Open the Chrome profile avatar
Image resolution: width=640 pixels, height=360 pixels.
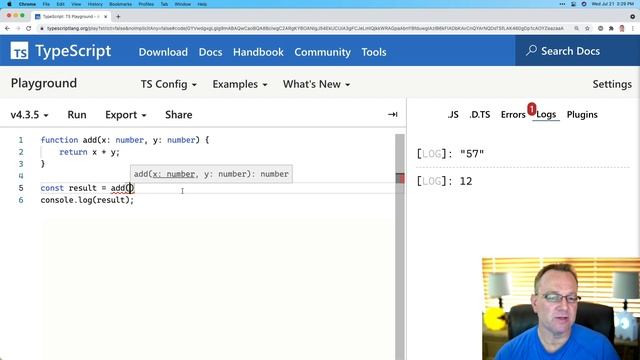pos(622,29)
